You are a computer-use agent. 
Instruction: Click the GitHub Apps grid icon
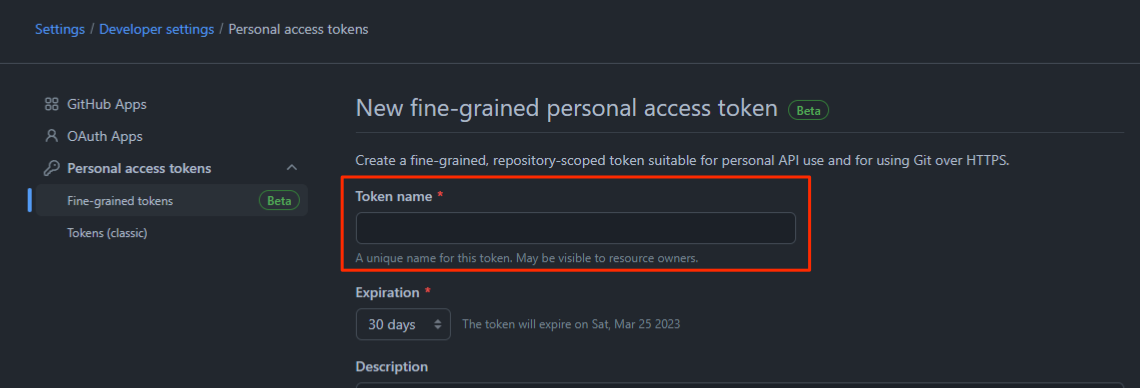pos(51,105)
